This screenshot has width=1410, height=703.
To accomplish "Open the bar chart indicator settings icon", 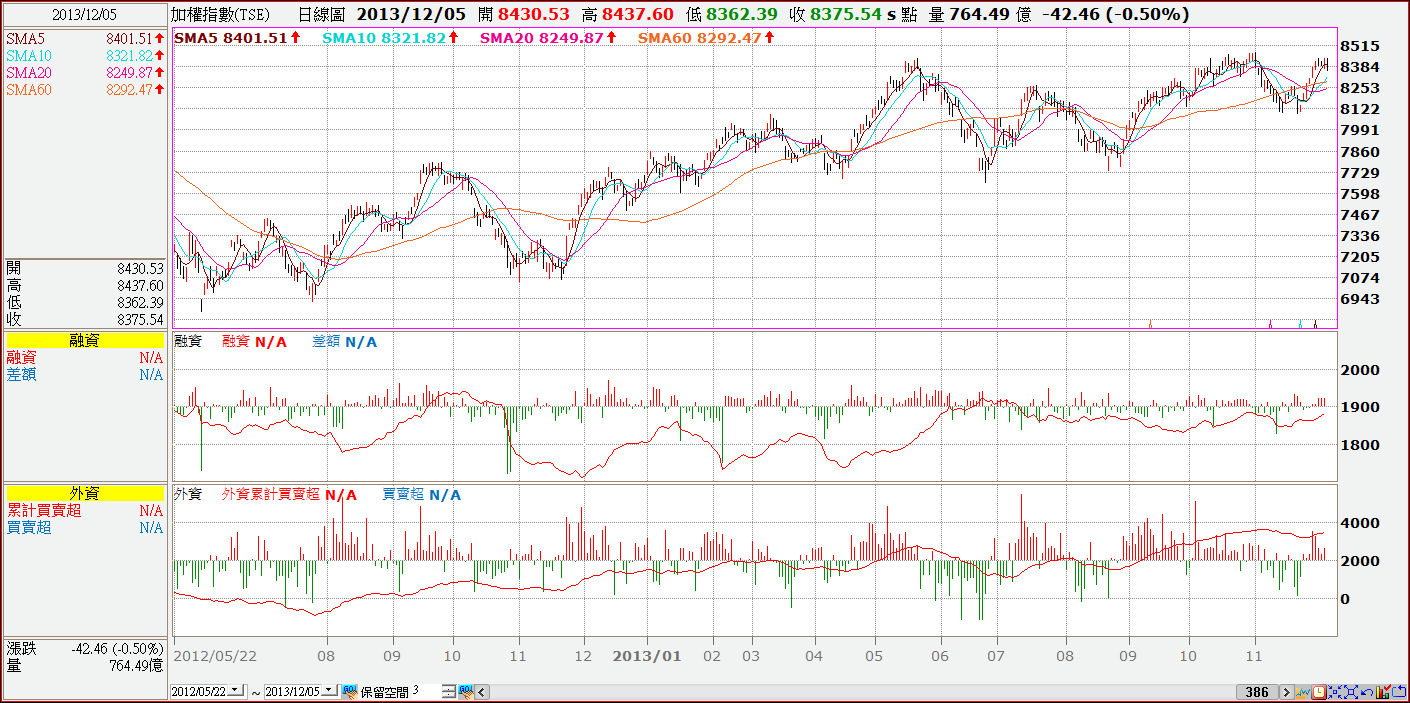I will (1383, 692).
